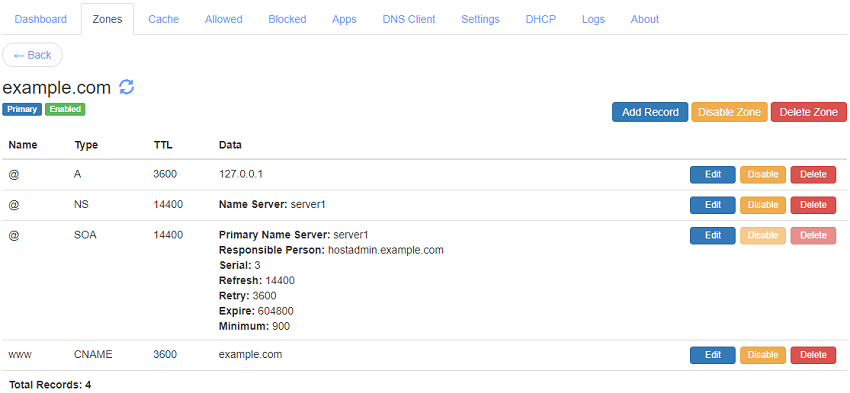The height and width of the screenshot is (393, 850).
Task: Delete the example.com zone
Action: point(808,112)
